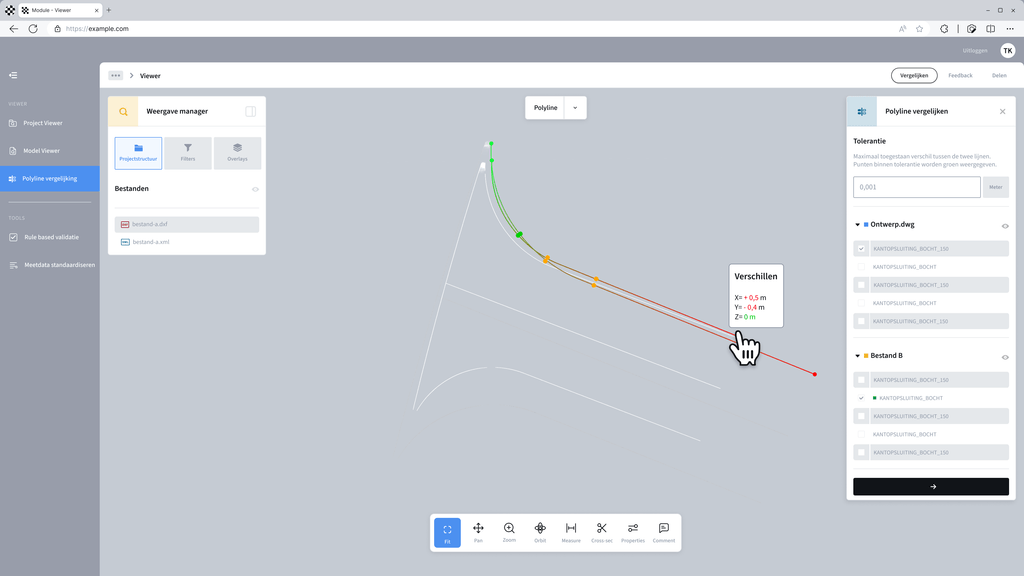Collapse the Ontwerp.dwg group
1024x576 pixels.
[x=857, y=225]
